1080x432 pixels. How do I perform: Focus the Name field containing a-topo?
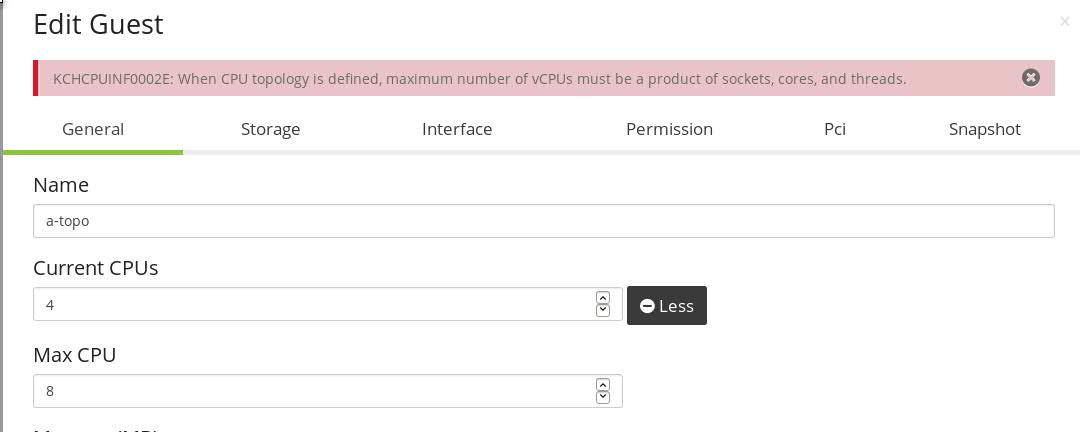coord(543,221)
